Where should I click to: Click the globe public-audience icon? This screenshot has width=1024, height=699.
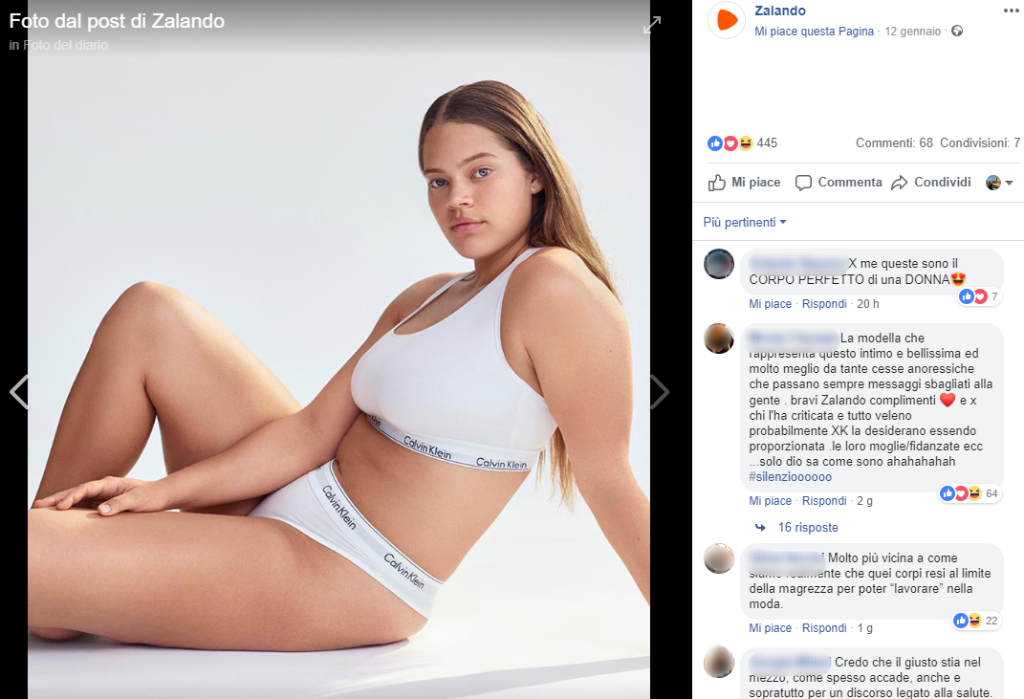957,31
